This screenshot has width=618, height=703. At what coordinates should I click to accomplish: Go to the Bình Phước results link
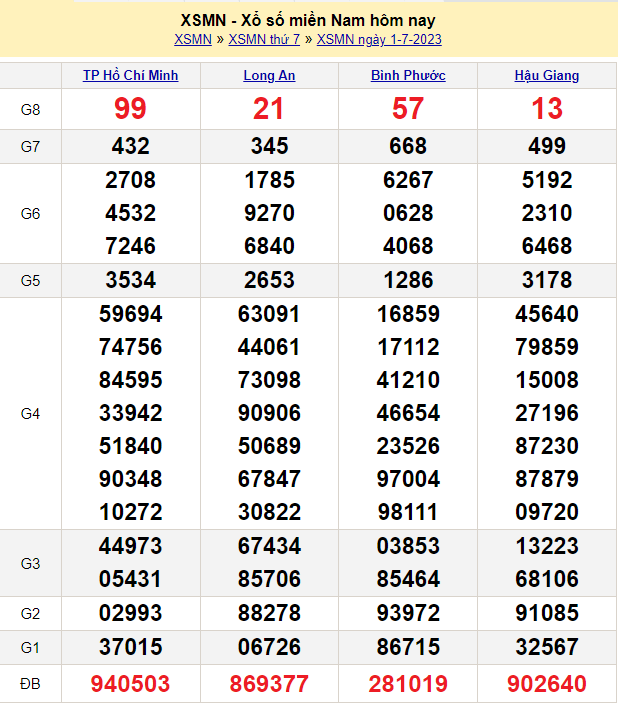408,75
